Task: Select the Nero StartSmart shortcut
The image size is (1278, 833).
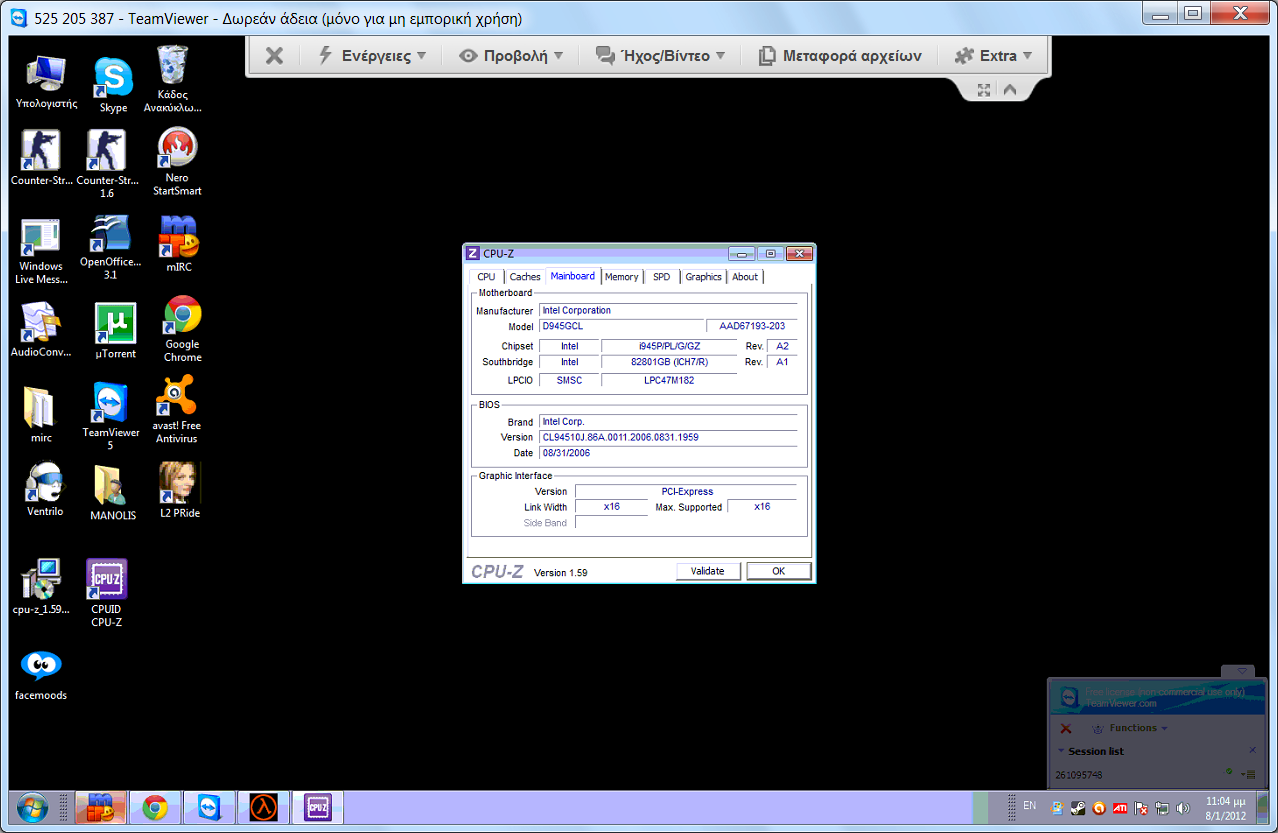Action: [x=177, y=162]
